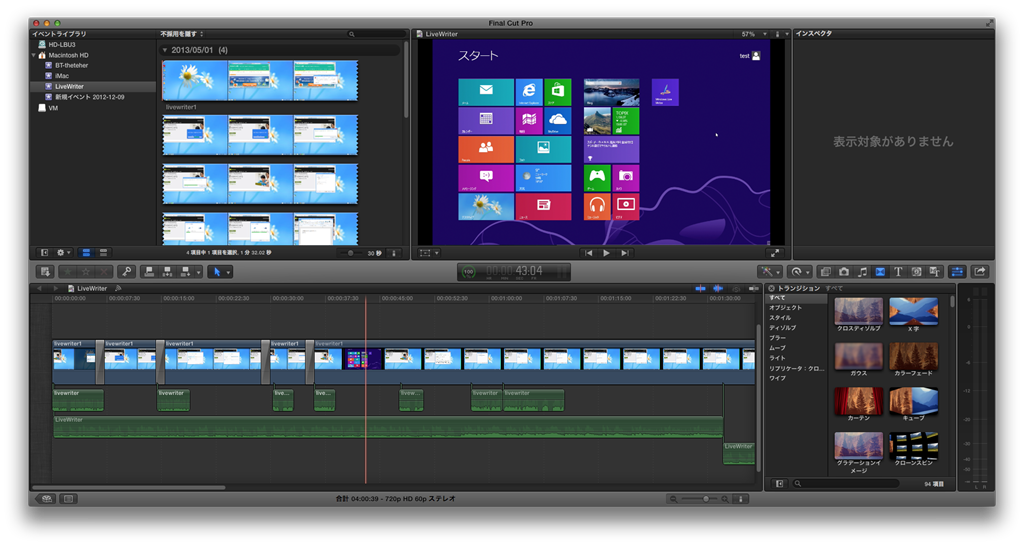Toggle the transitions browser button

pos(880,272)
